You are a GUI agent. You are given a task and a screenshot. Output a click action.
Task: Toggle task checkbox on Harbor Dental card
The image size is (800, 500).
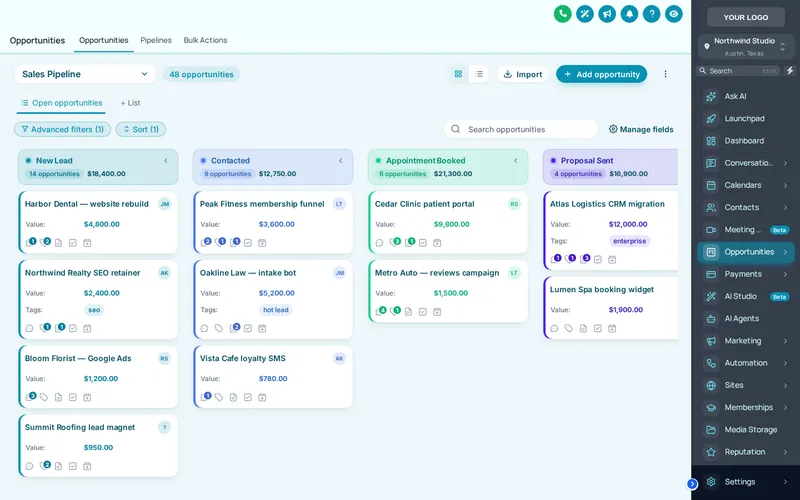coord(73,243)
